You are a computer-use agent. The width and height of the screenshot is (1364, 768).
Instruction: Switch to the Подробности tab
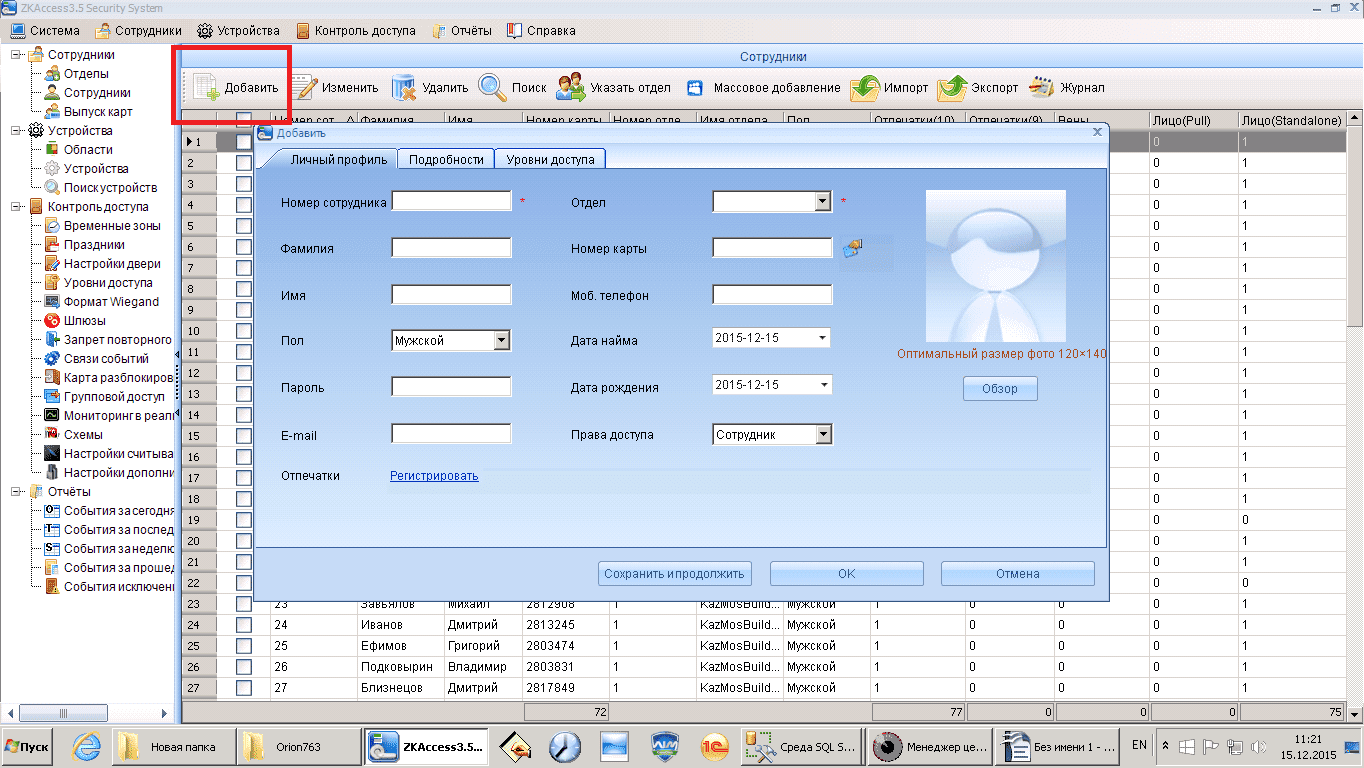(446, 159)
